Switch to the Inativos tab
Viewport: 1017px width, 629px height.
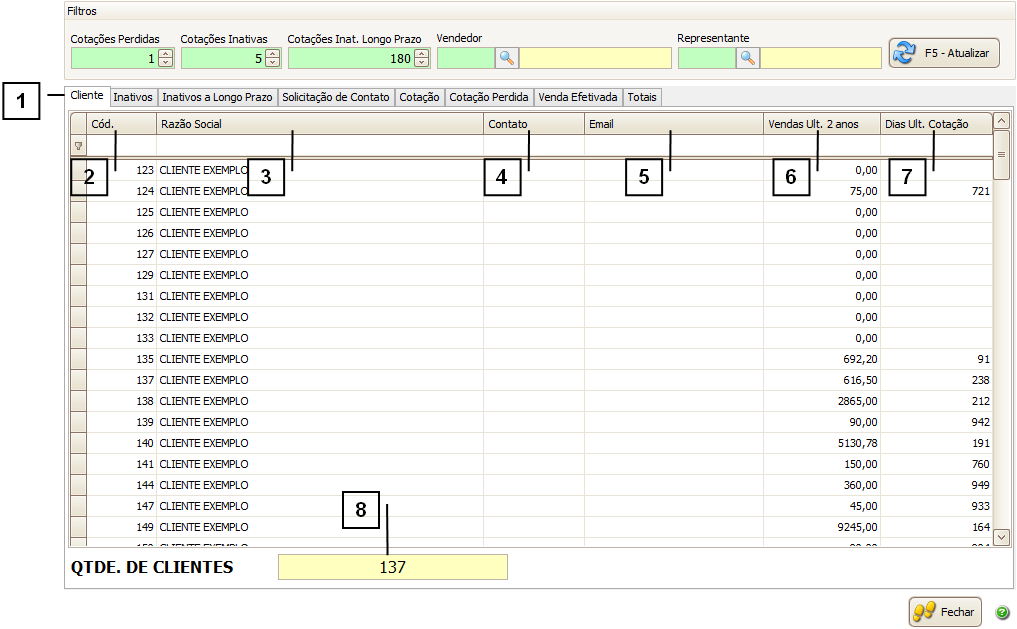[133, 98]
